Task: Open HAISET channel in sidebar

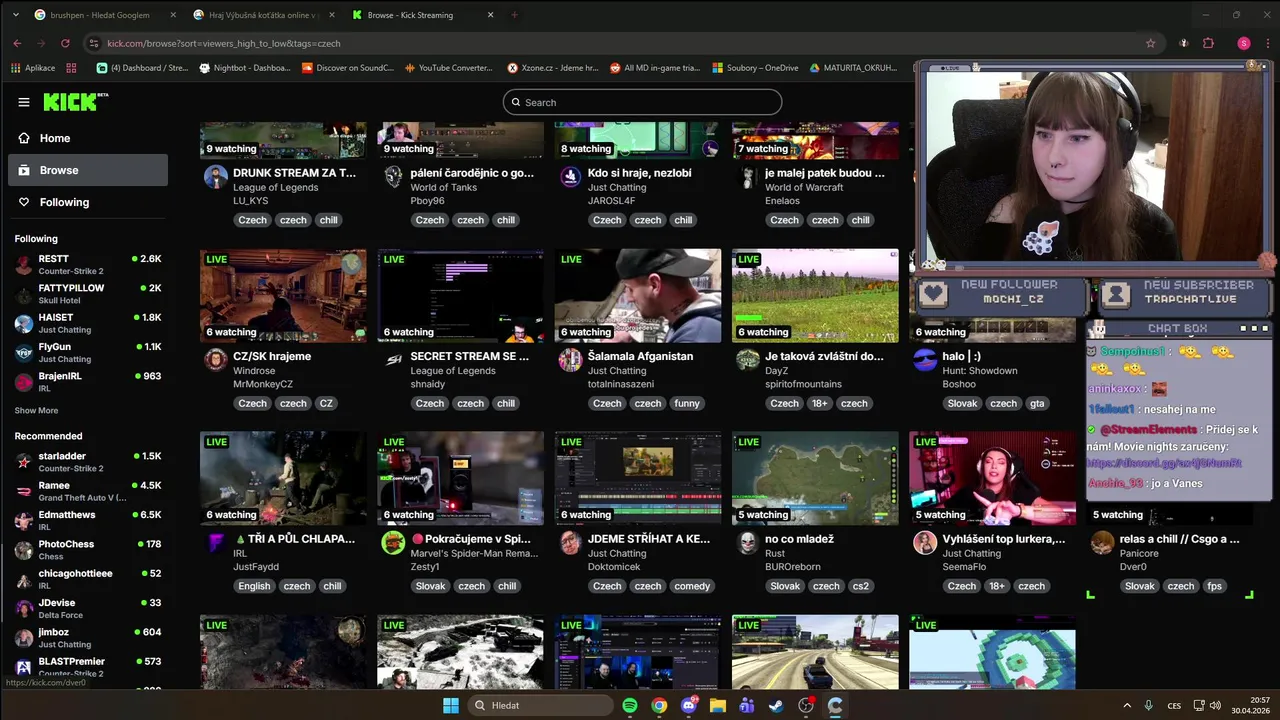Action: pyautogui.click(x=88, y=323)
